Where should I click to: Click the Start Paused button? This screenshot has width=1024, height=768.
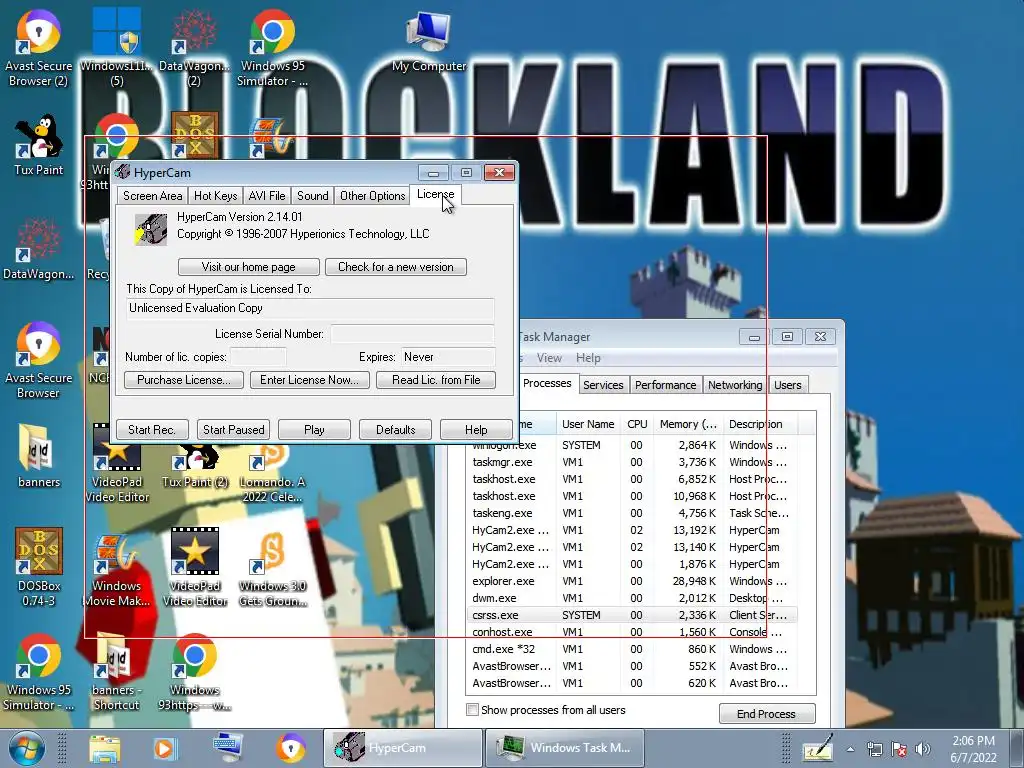(234, 430)
